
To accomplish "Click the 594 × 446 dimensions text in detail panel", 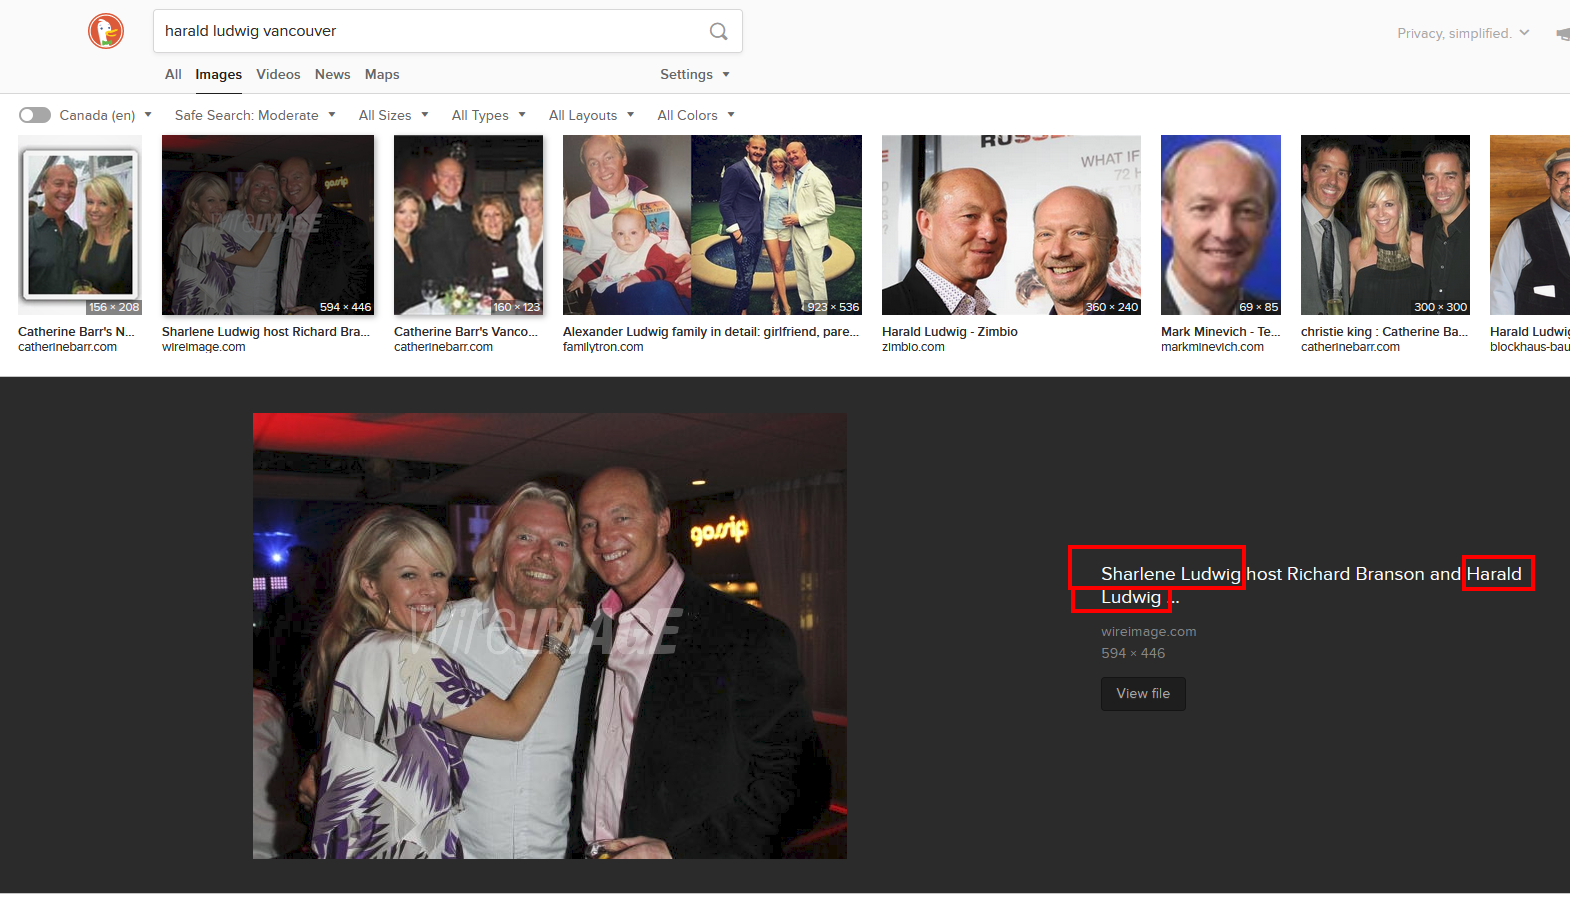I will pos(1133,653).
